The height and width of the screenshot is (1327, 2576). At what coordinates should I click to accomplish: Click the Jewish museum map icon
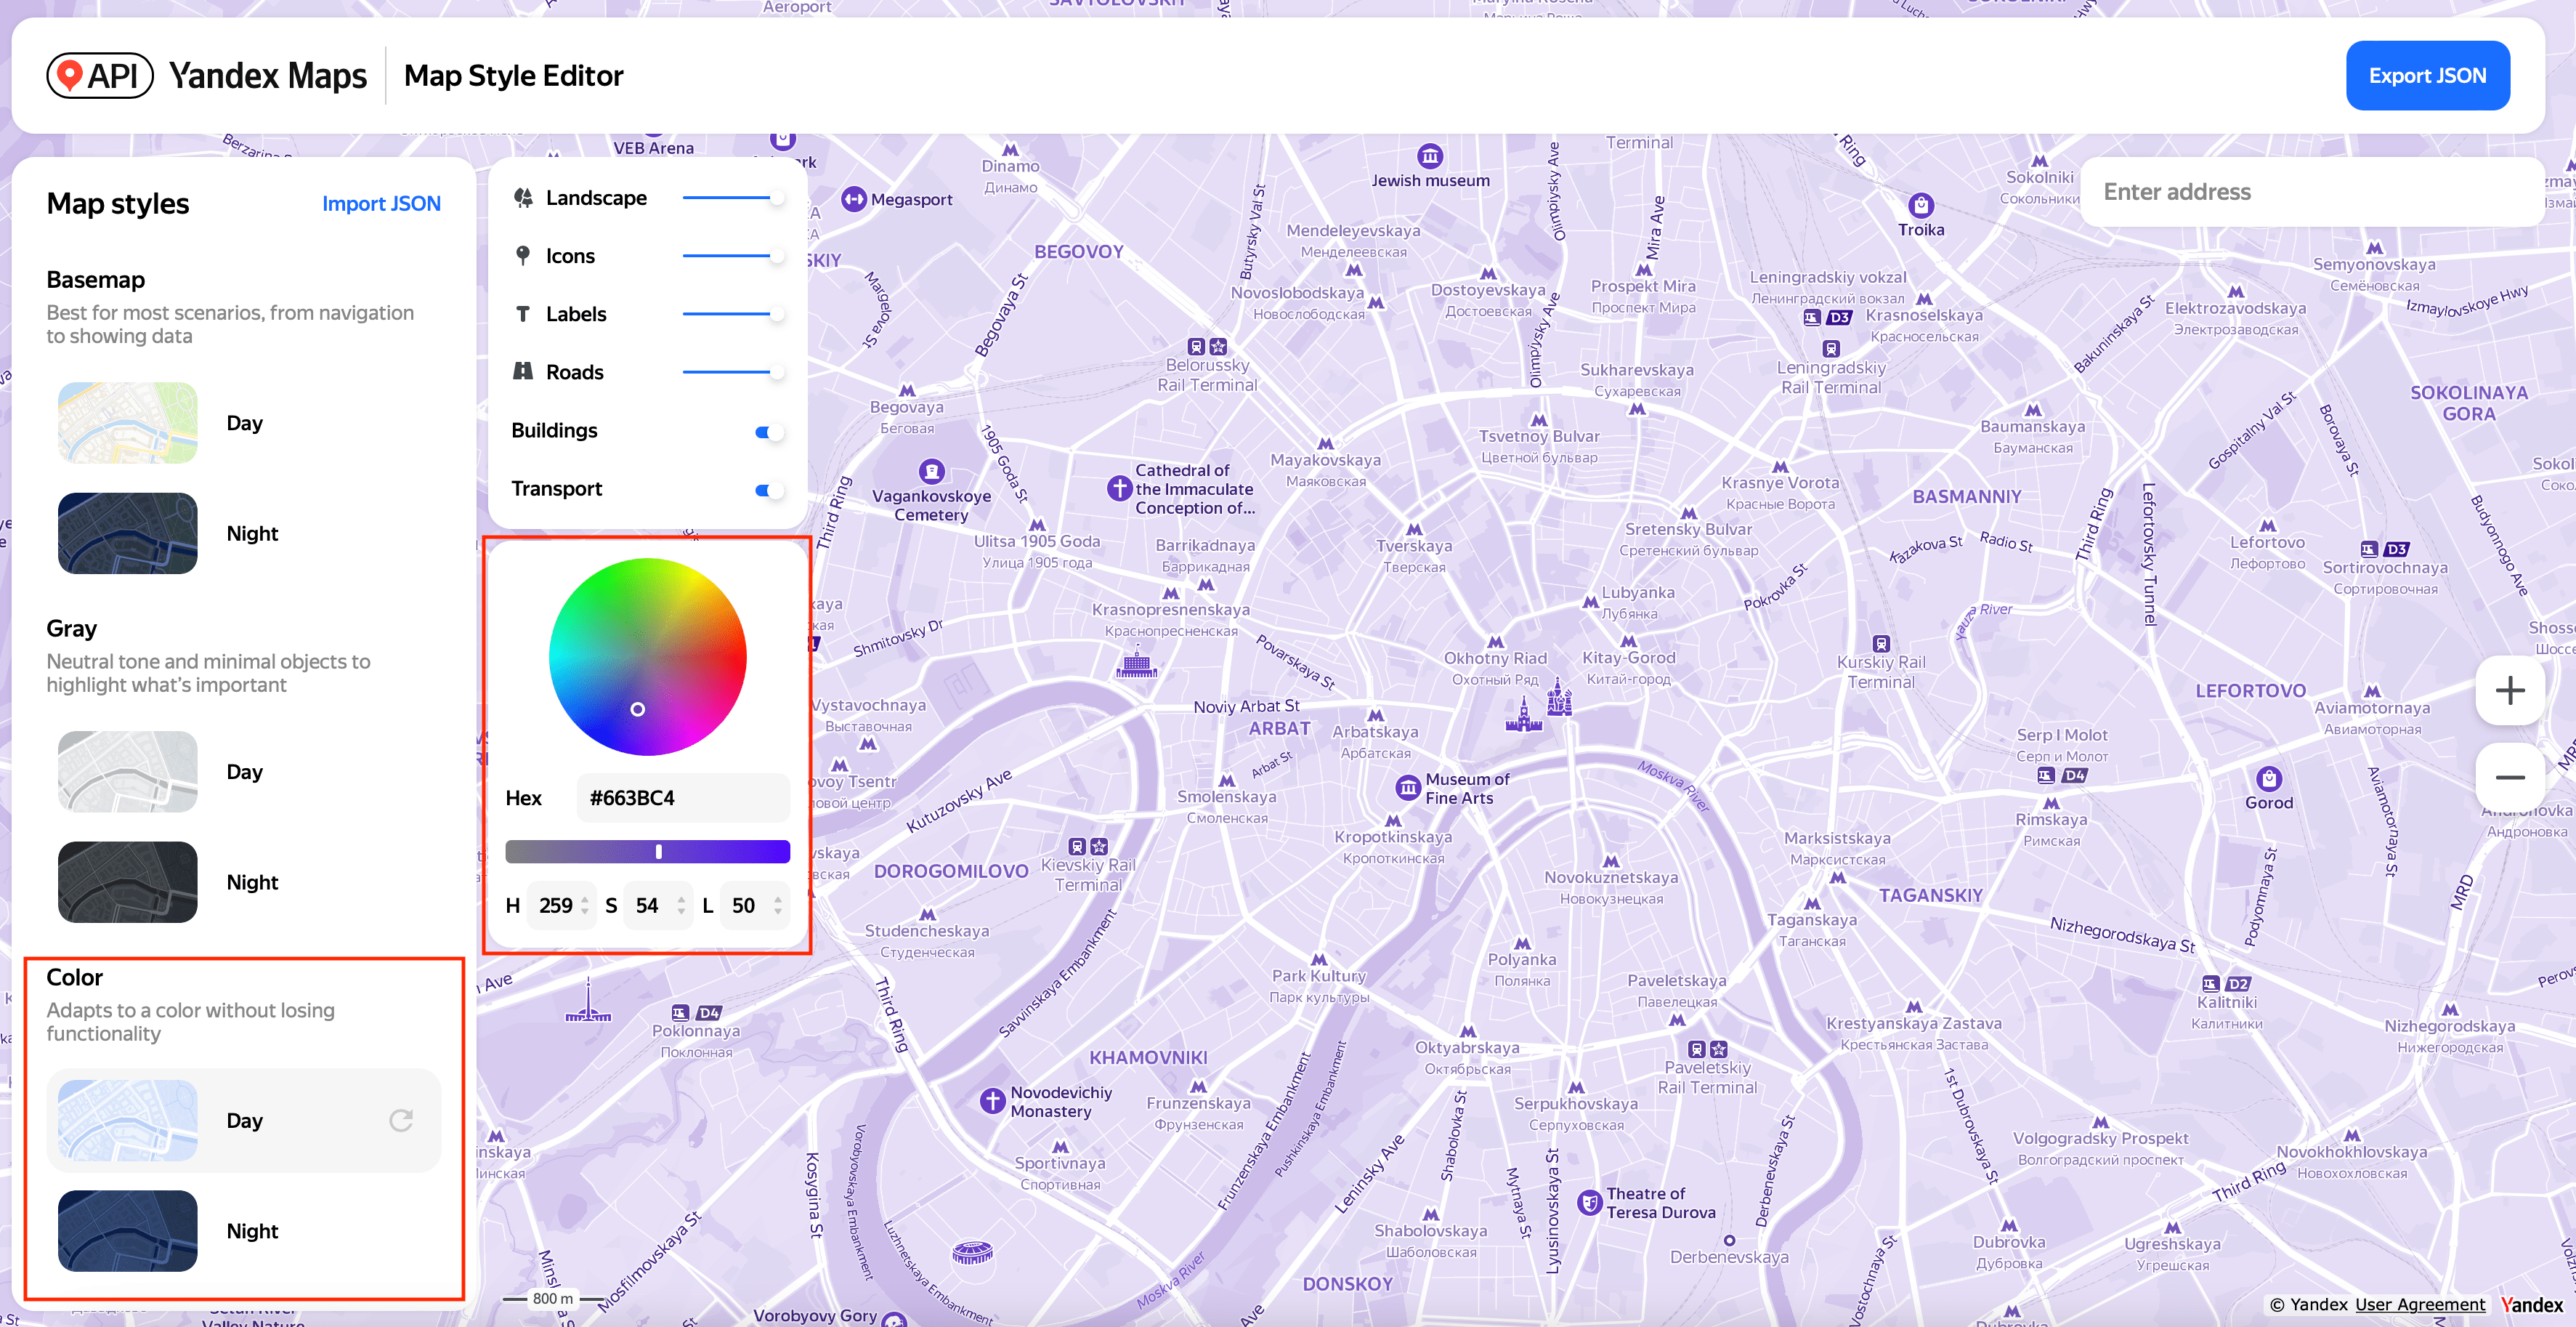[1430, 156]
